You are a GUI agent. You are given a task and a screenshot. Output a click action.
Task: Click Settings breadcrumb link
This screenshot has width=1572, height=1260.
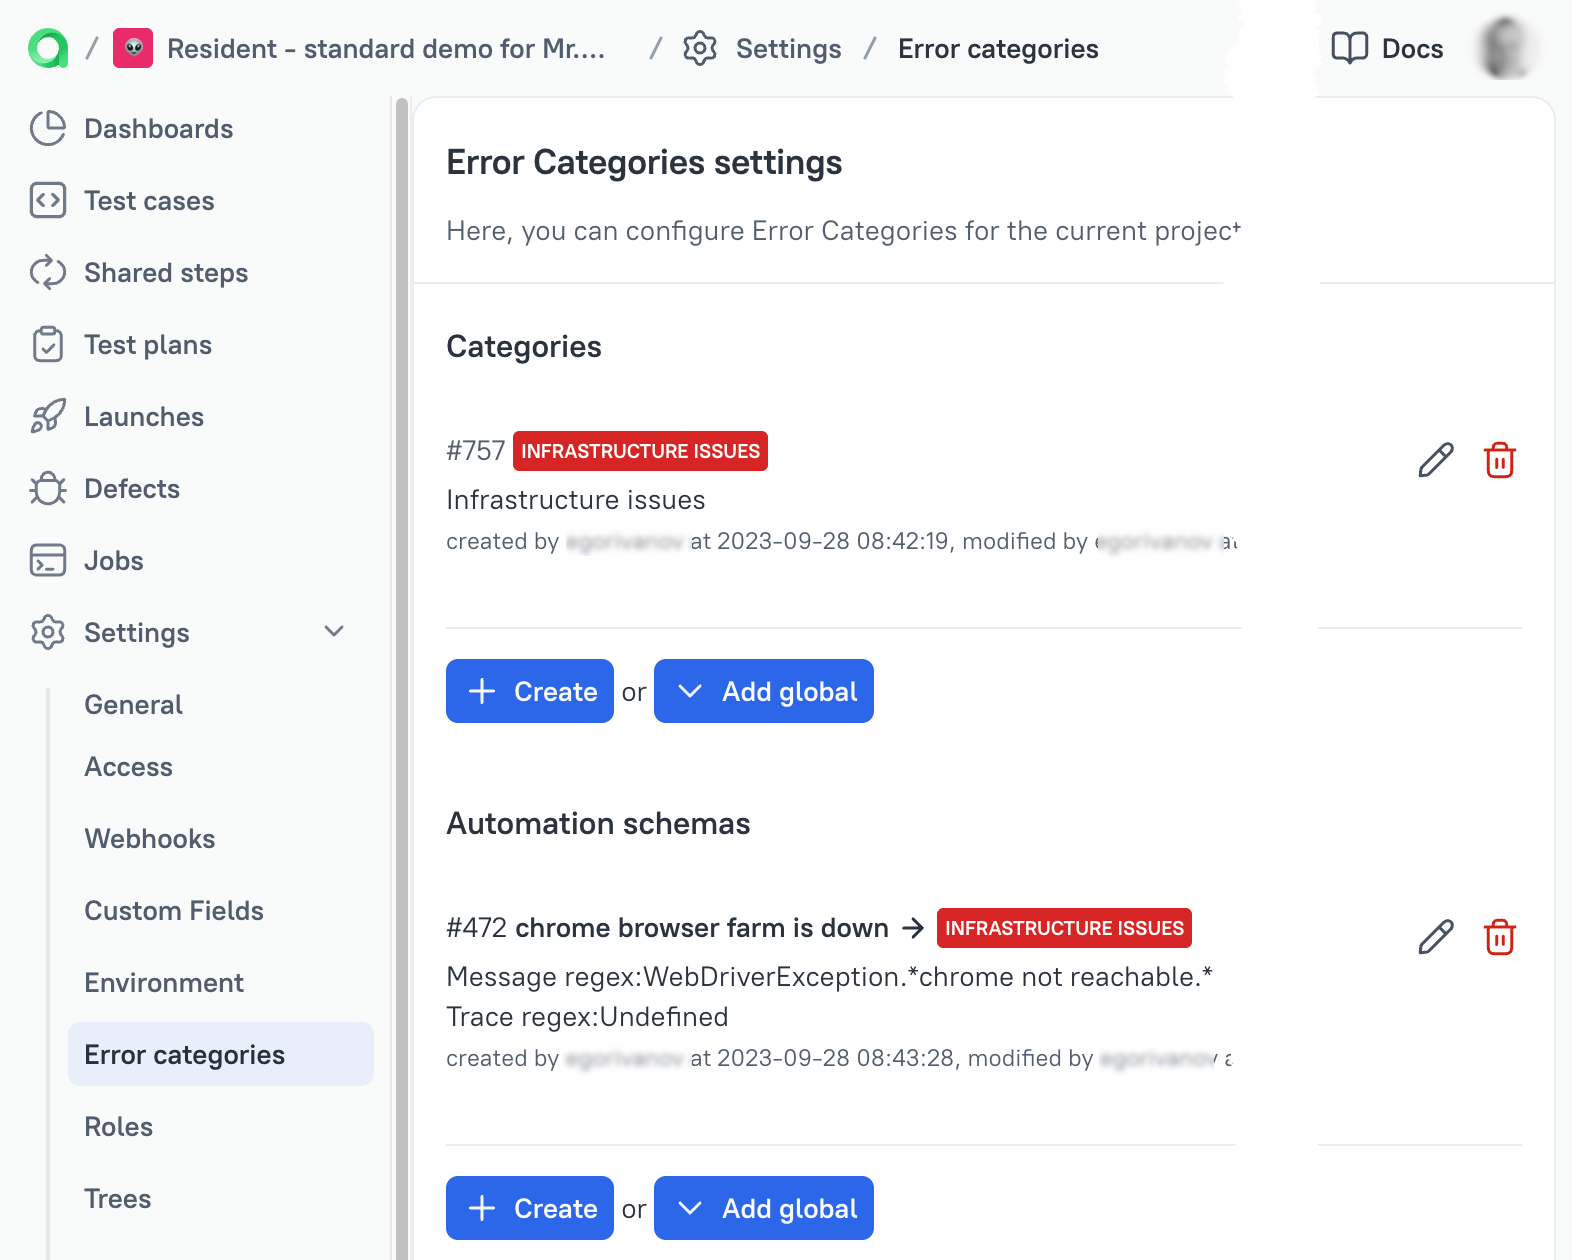(788, 49)
